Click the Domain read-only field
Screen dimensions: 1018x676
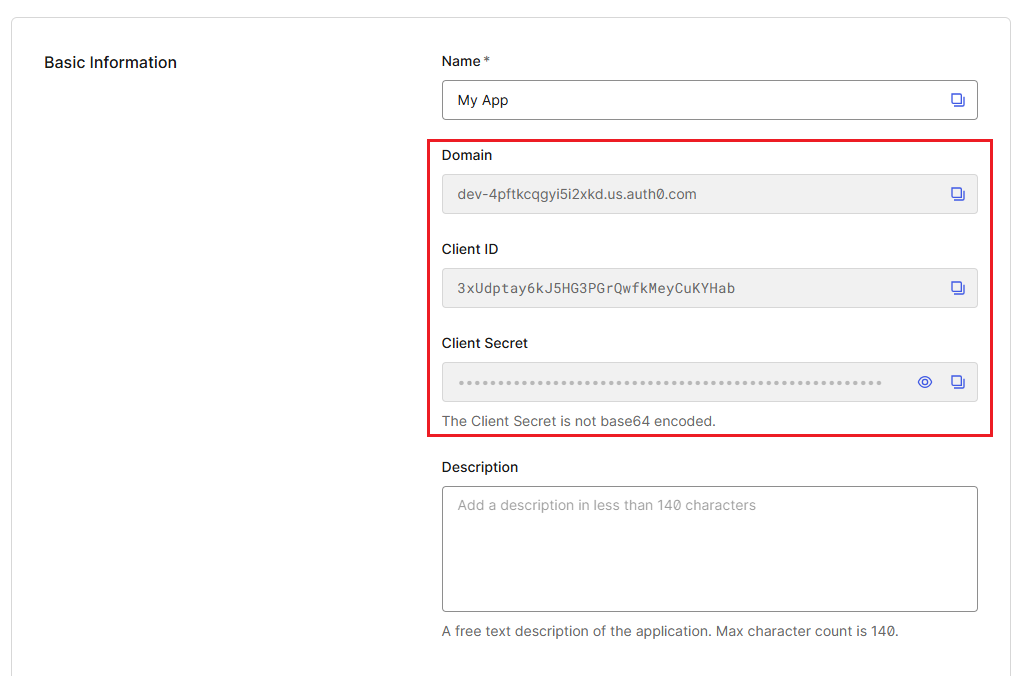(x=690, y=194)
